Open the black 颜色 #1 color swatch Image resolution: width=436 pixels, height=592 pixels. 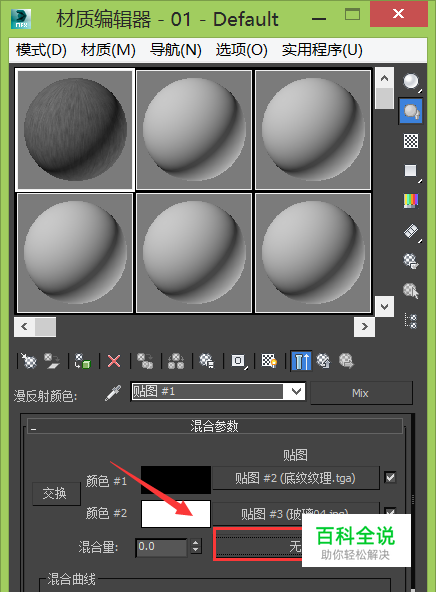tap(176, 479)
